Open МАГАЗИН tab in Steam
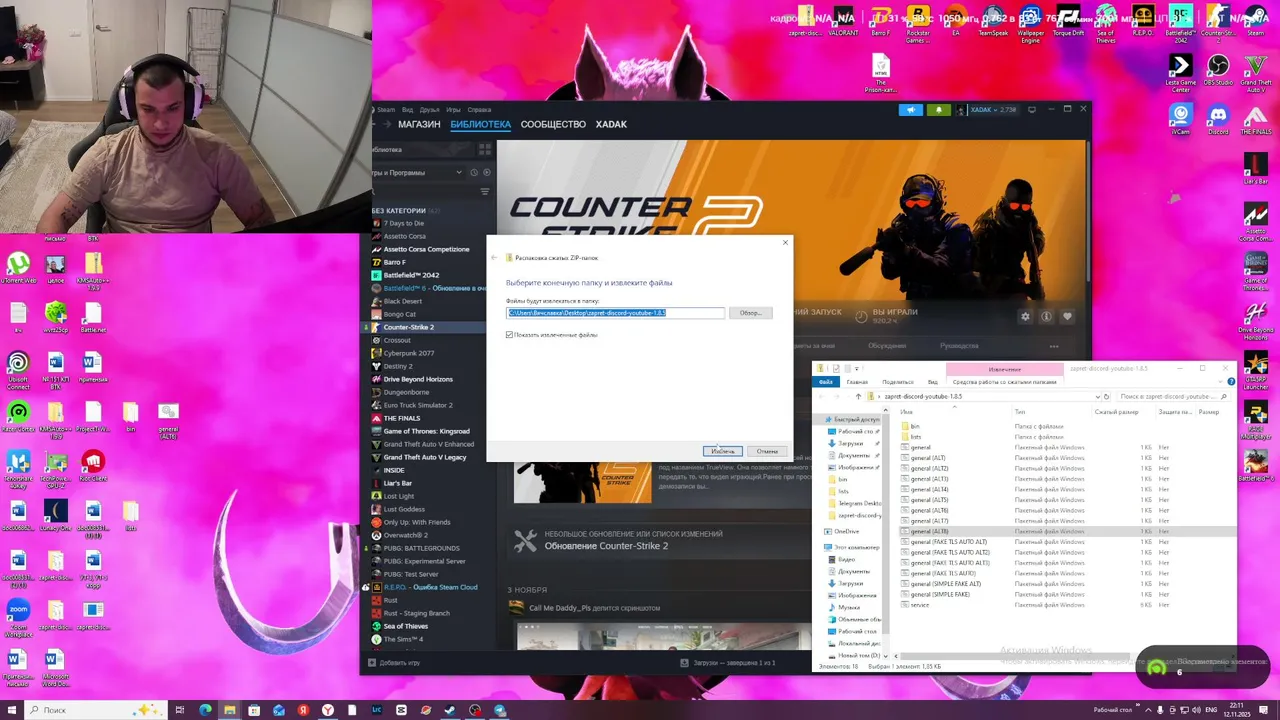 coord(419,125)
